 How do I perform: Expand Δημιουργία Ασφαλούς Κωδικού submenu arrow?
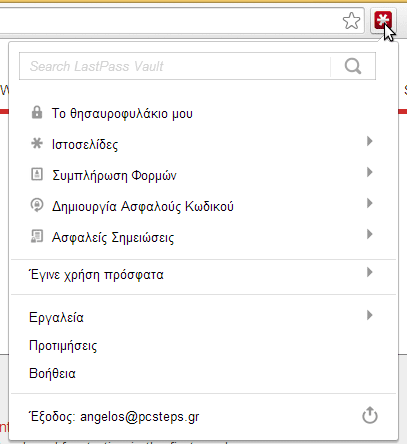(369, 203)
